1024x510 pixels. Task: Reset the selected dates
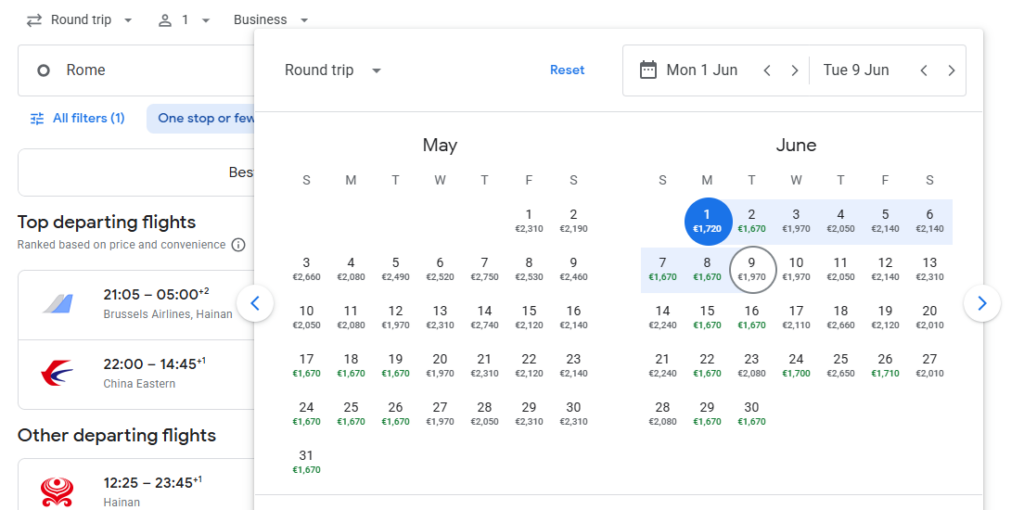pos(567,70)
